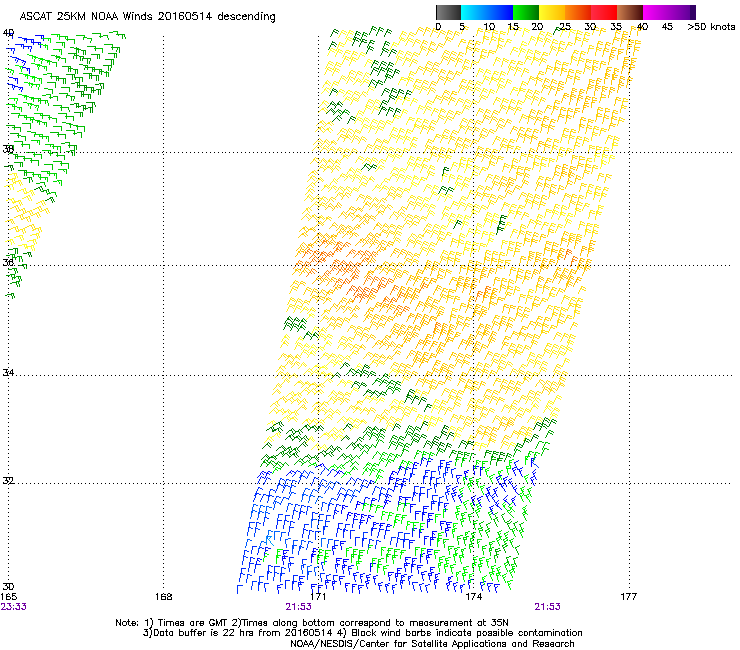Click note 'Data buffer is 22 hrs from 20160514'
This screenshot has width=740, height=650.
243,633
